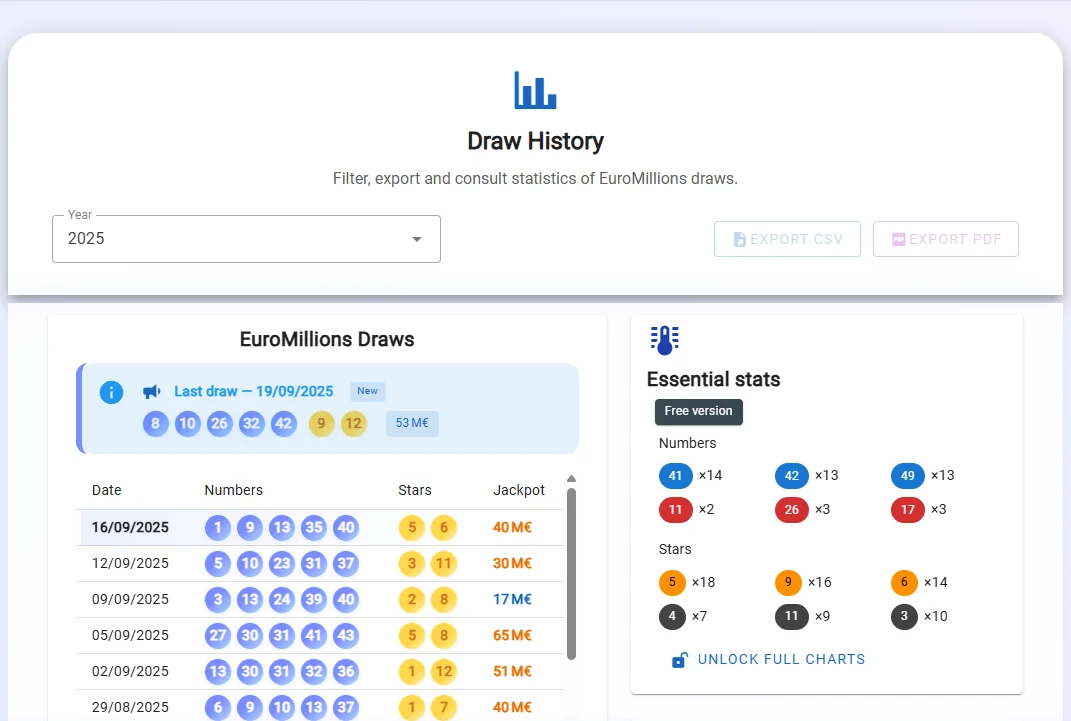Screen dimensions: 1071x721
Task: Click the Year dropdown arrow
Action: point(417,239)
